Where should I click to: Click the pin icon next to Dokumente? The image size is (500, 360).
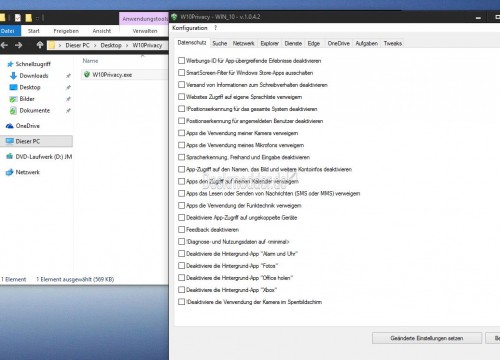(68, 111)
